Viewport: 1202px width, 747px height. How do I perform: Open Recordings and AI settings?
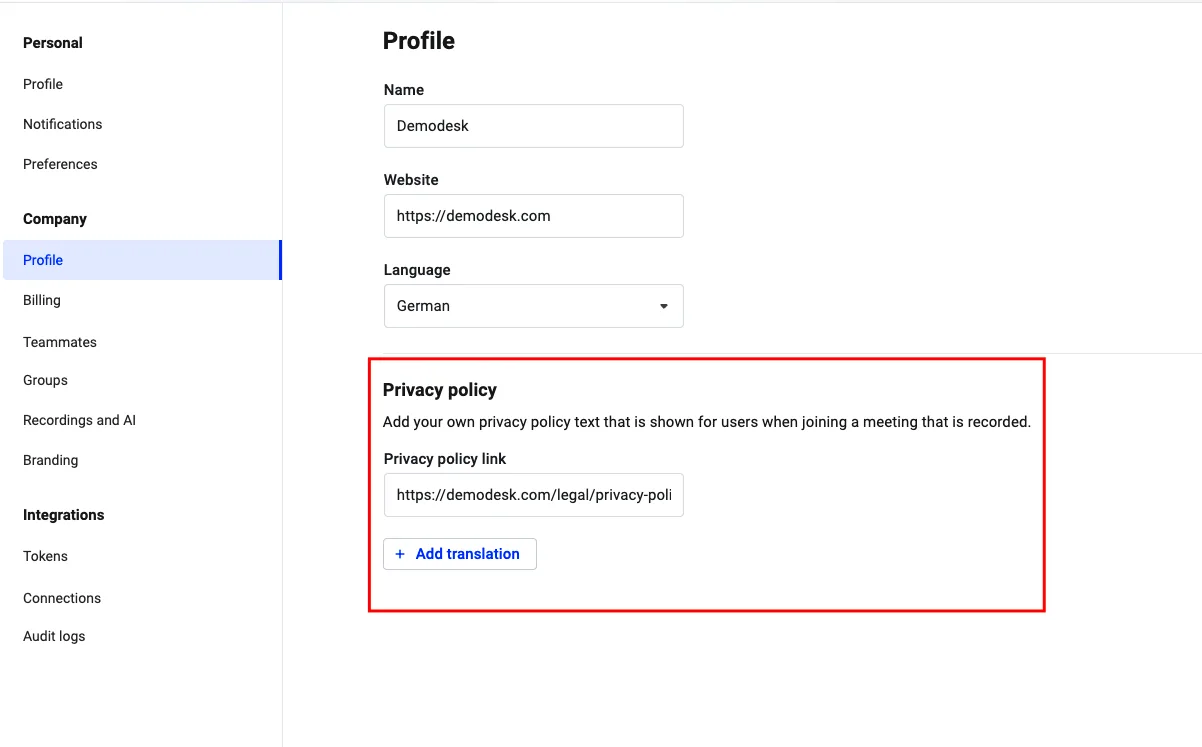pos(79,420)
